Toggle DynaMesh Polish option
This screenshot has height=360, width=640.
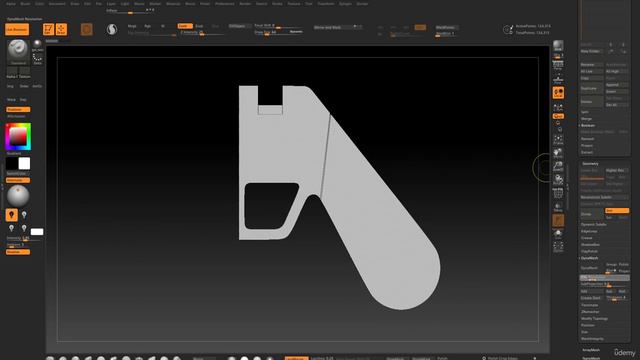(x=624, y=264)
